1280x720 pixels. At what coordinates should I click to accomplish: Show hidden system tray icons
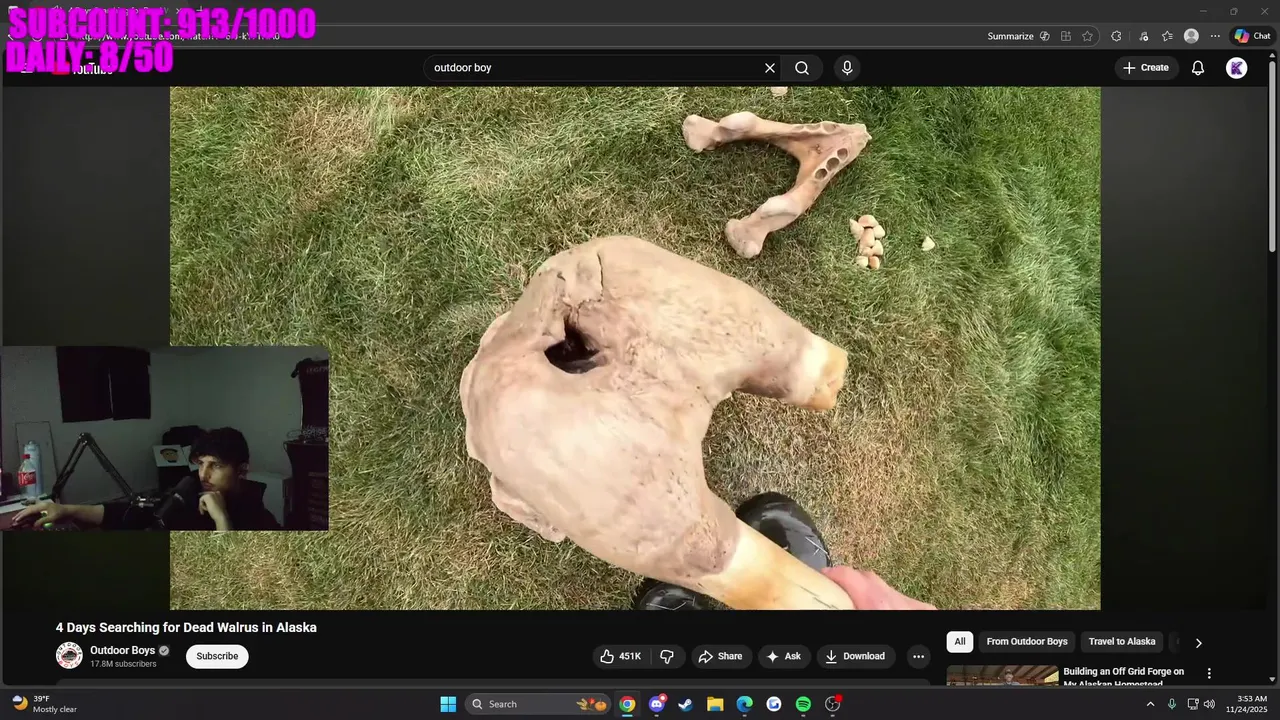(x=1150, y=704)
